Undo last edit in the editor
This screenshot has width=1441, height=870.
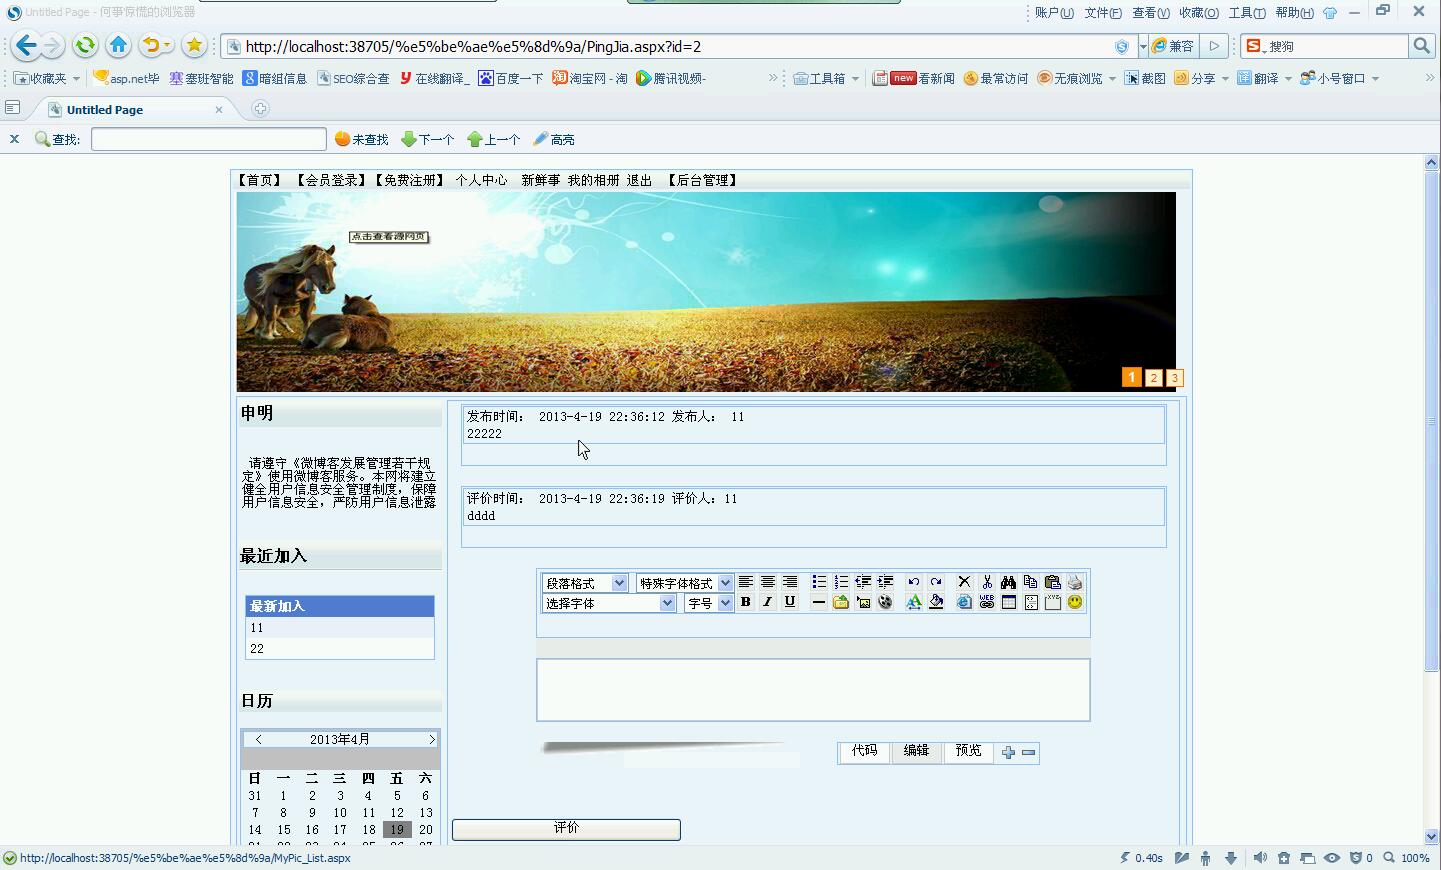913,582
